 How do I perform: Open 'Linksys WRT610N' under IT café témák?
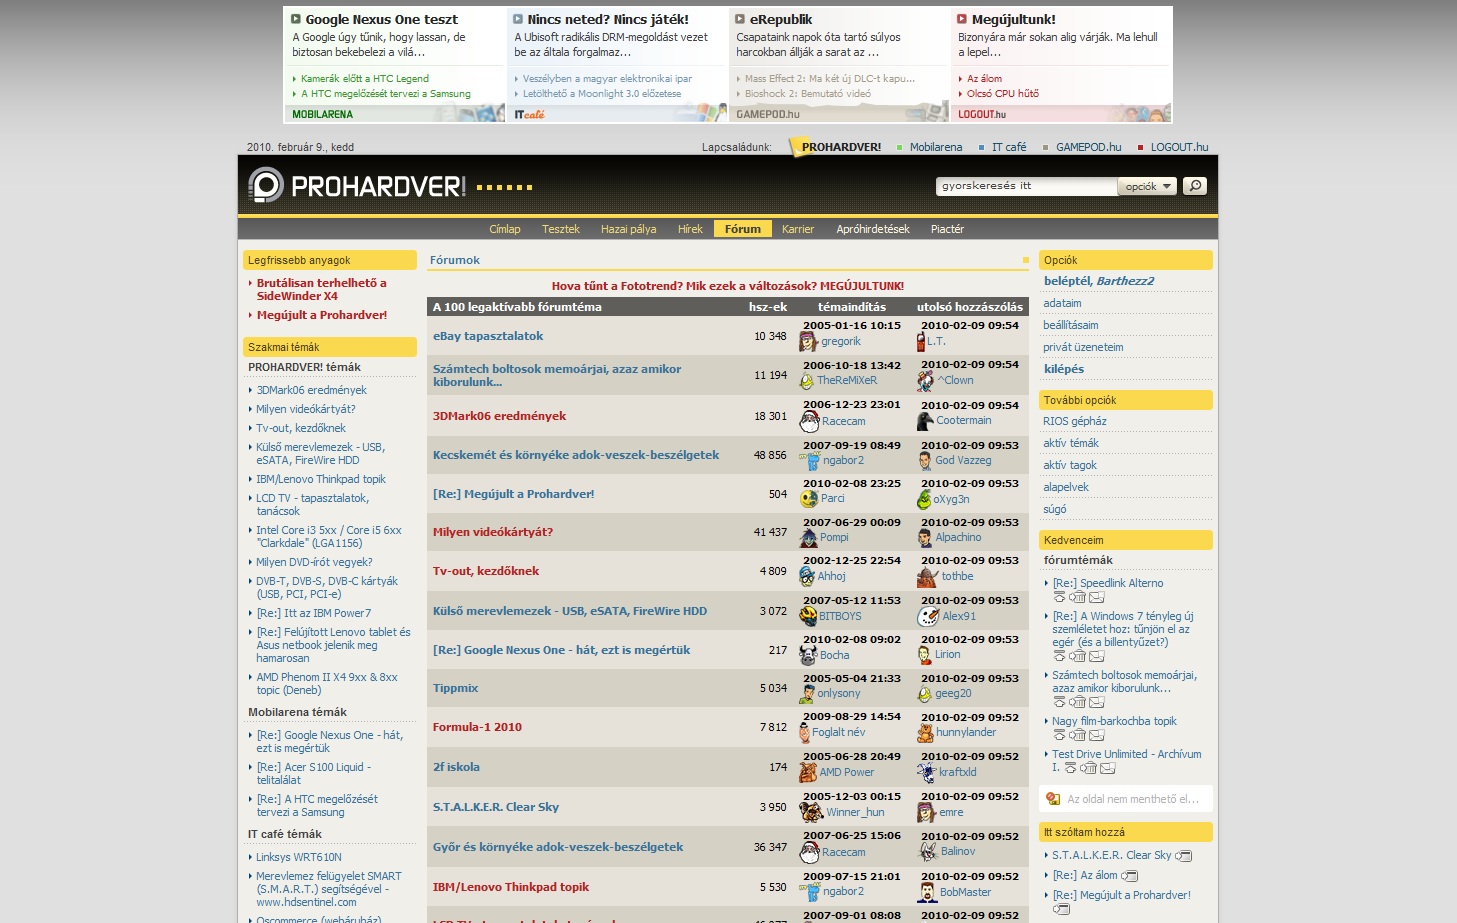click(x=299, y=857)
